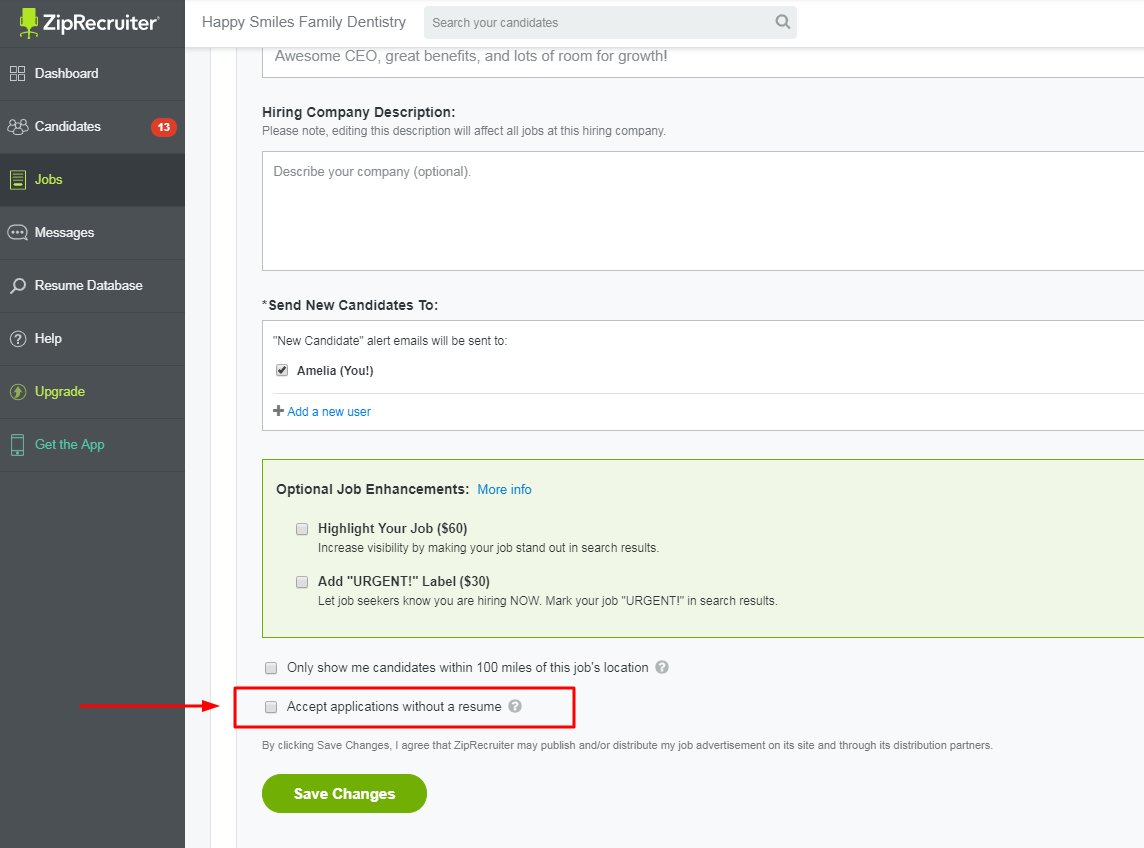
Task: Uncheck Amelia (You!) alert recipient
Action: (x=282, y=370)
